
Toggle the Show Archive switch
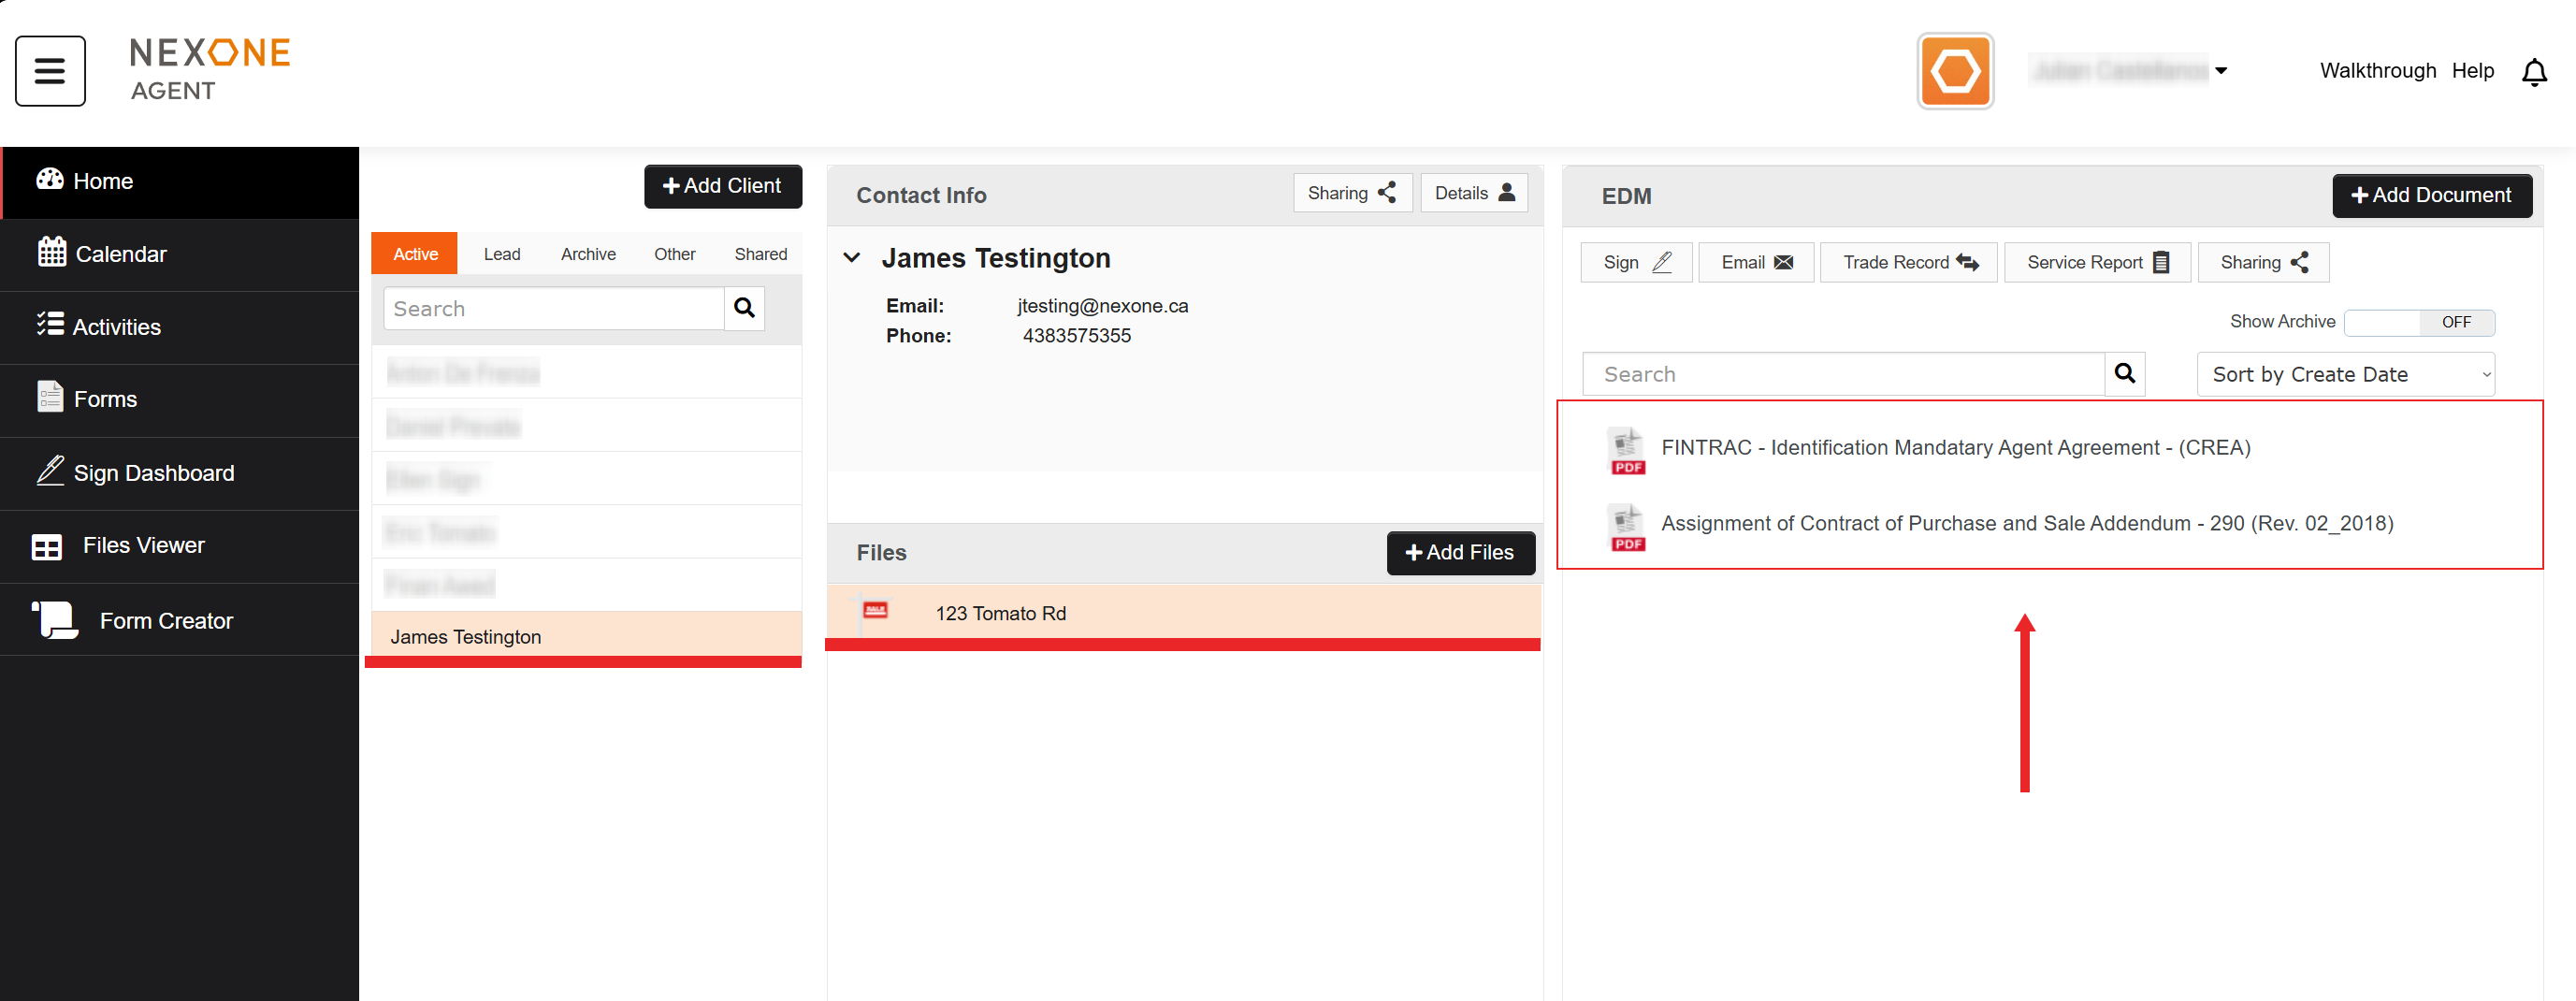[2418, 322]
